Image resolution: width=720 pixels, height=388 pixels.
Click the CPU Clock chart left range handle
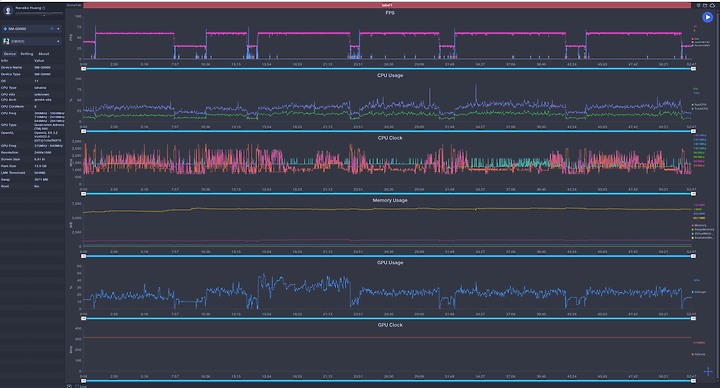tap(84, 194)
